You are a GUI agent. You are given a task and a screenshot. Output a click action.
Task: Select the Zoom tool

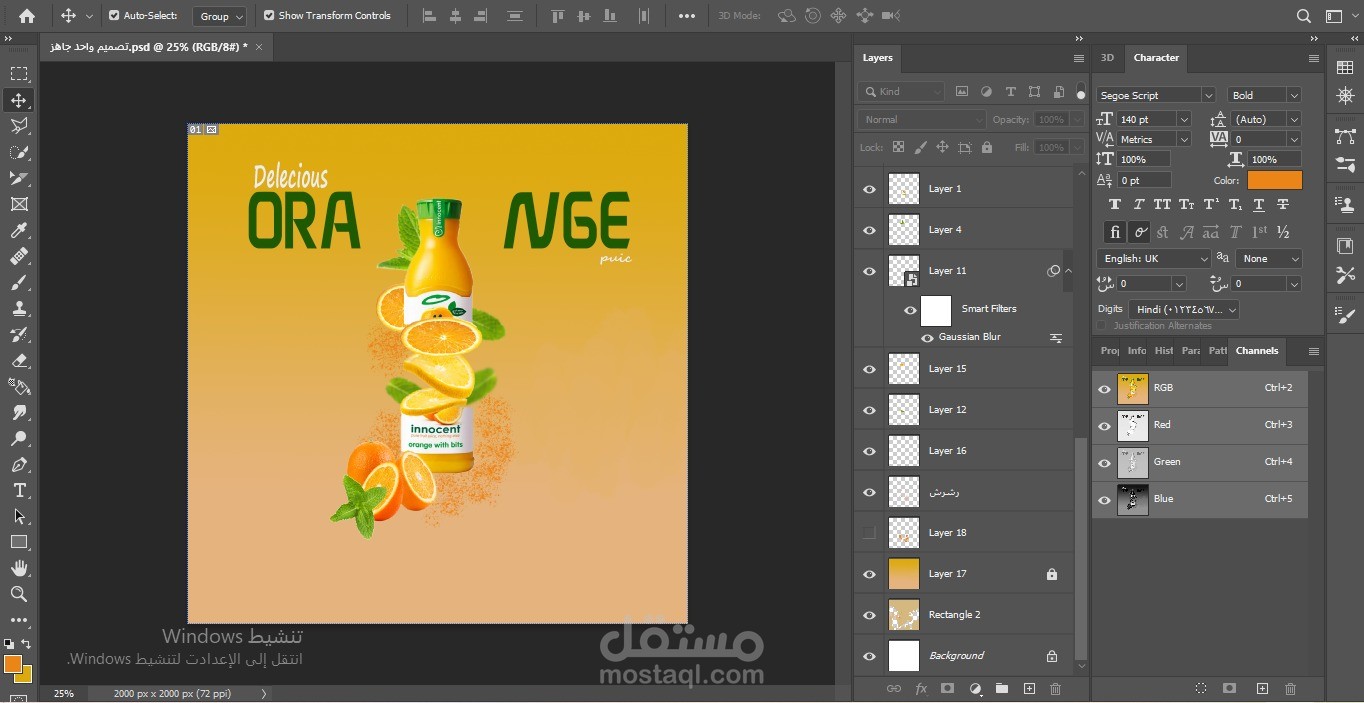coord(19,594)
